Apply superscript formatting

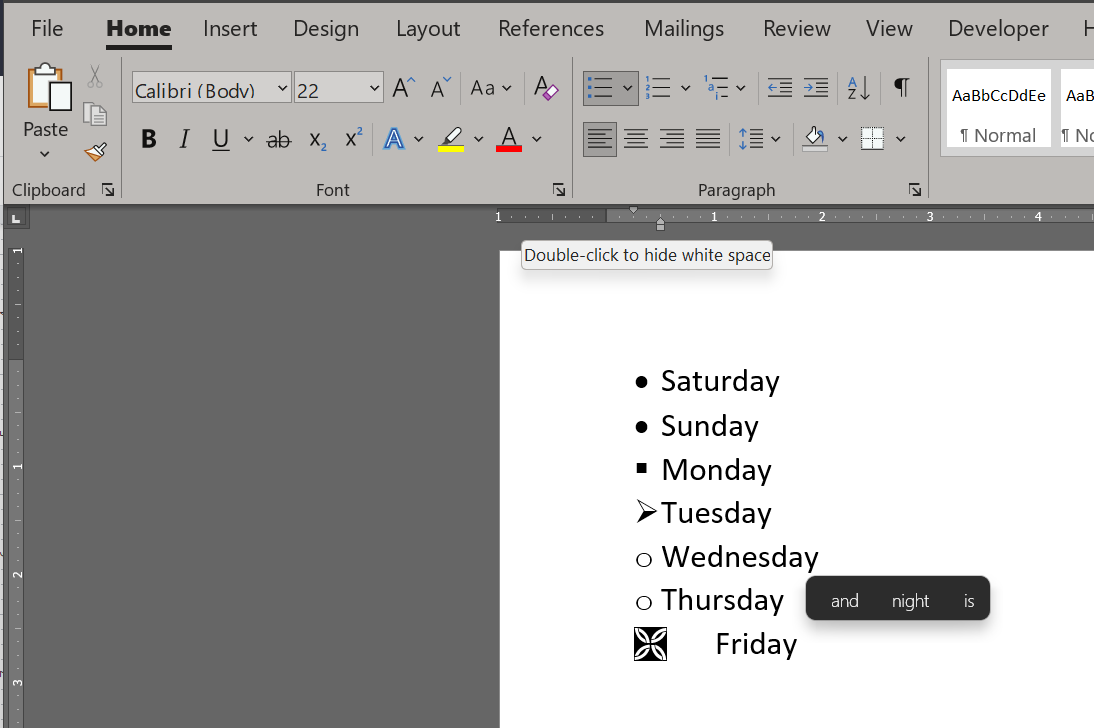pos(354,138)
